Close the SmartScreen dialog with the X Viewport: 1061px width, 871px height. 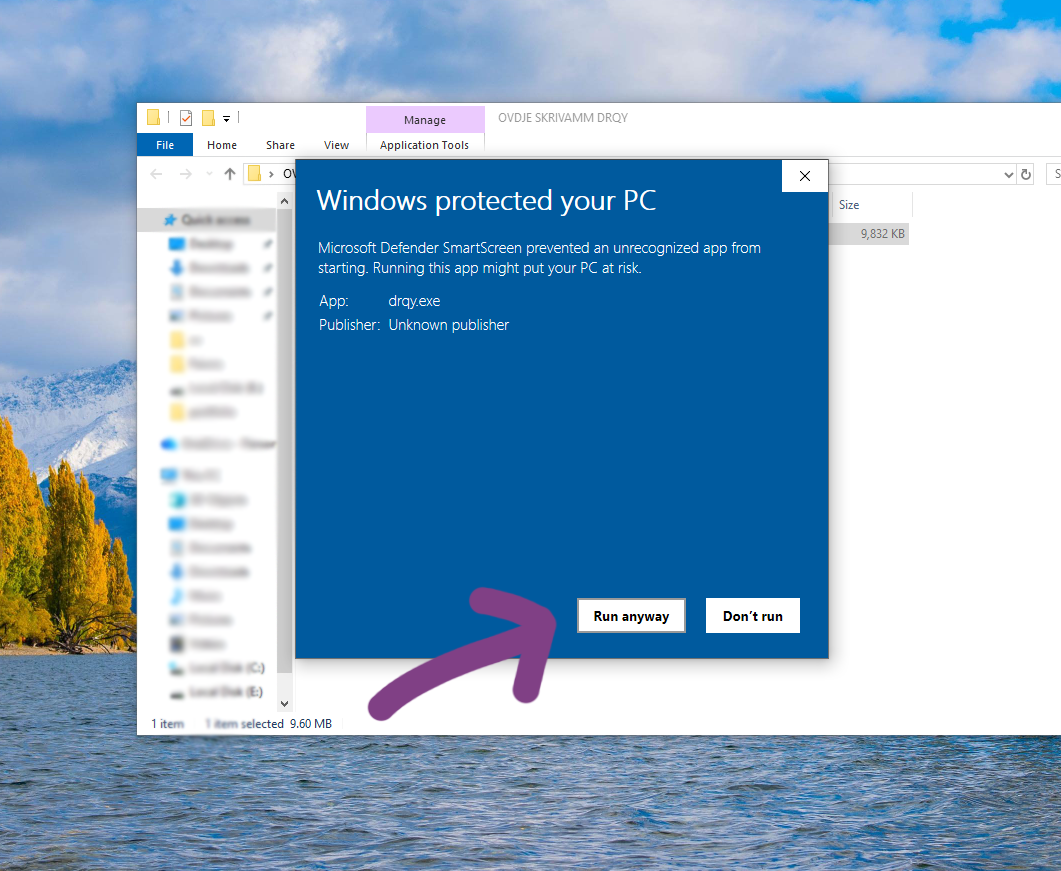(x=805, y=176)
